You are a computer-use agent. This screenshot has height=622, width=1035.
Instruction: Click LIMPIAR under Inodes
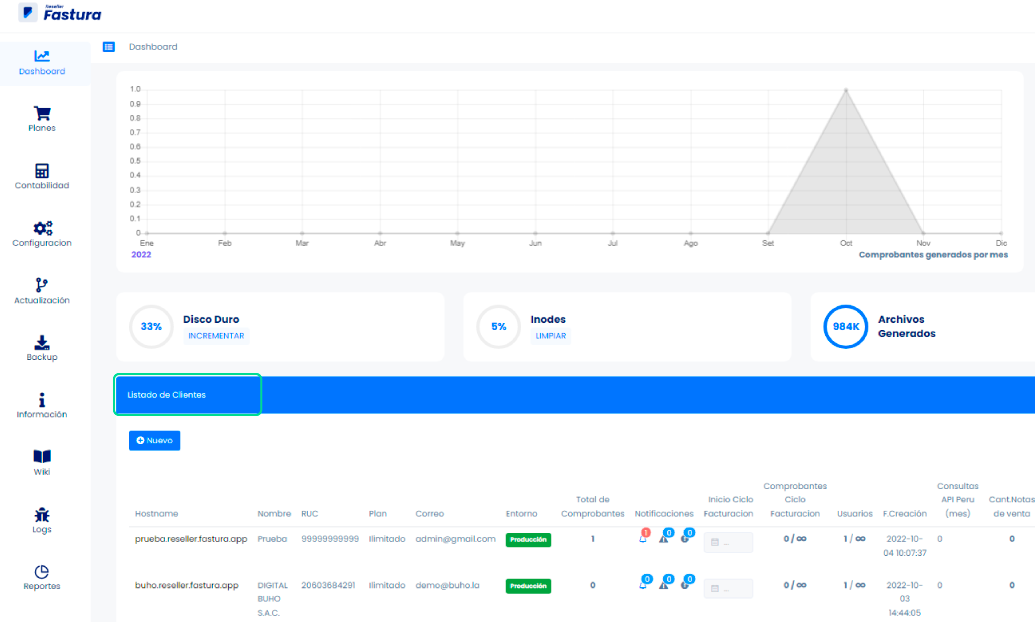[x=550, y=336]
